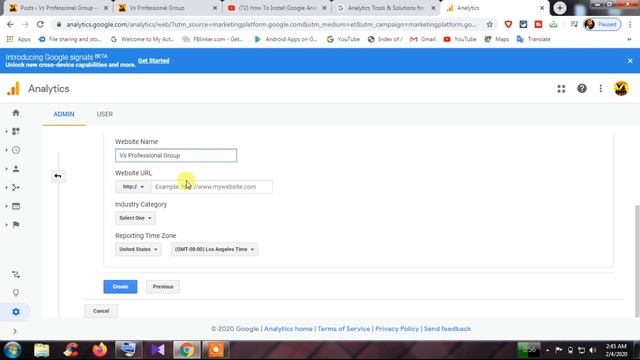The image size is (640, 360).
Task: Click the Get Started link in banner
Action: click(x=153, y=61)
